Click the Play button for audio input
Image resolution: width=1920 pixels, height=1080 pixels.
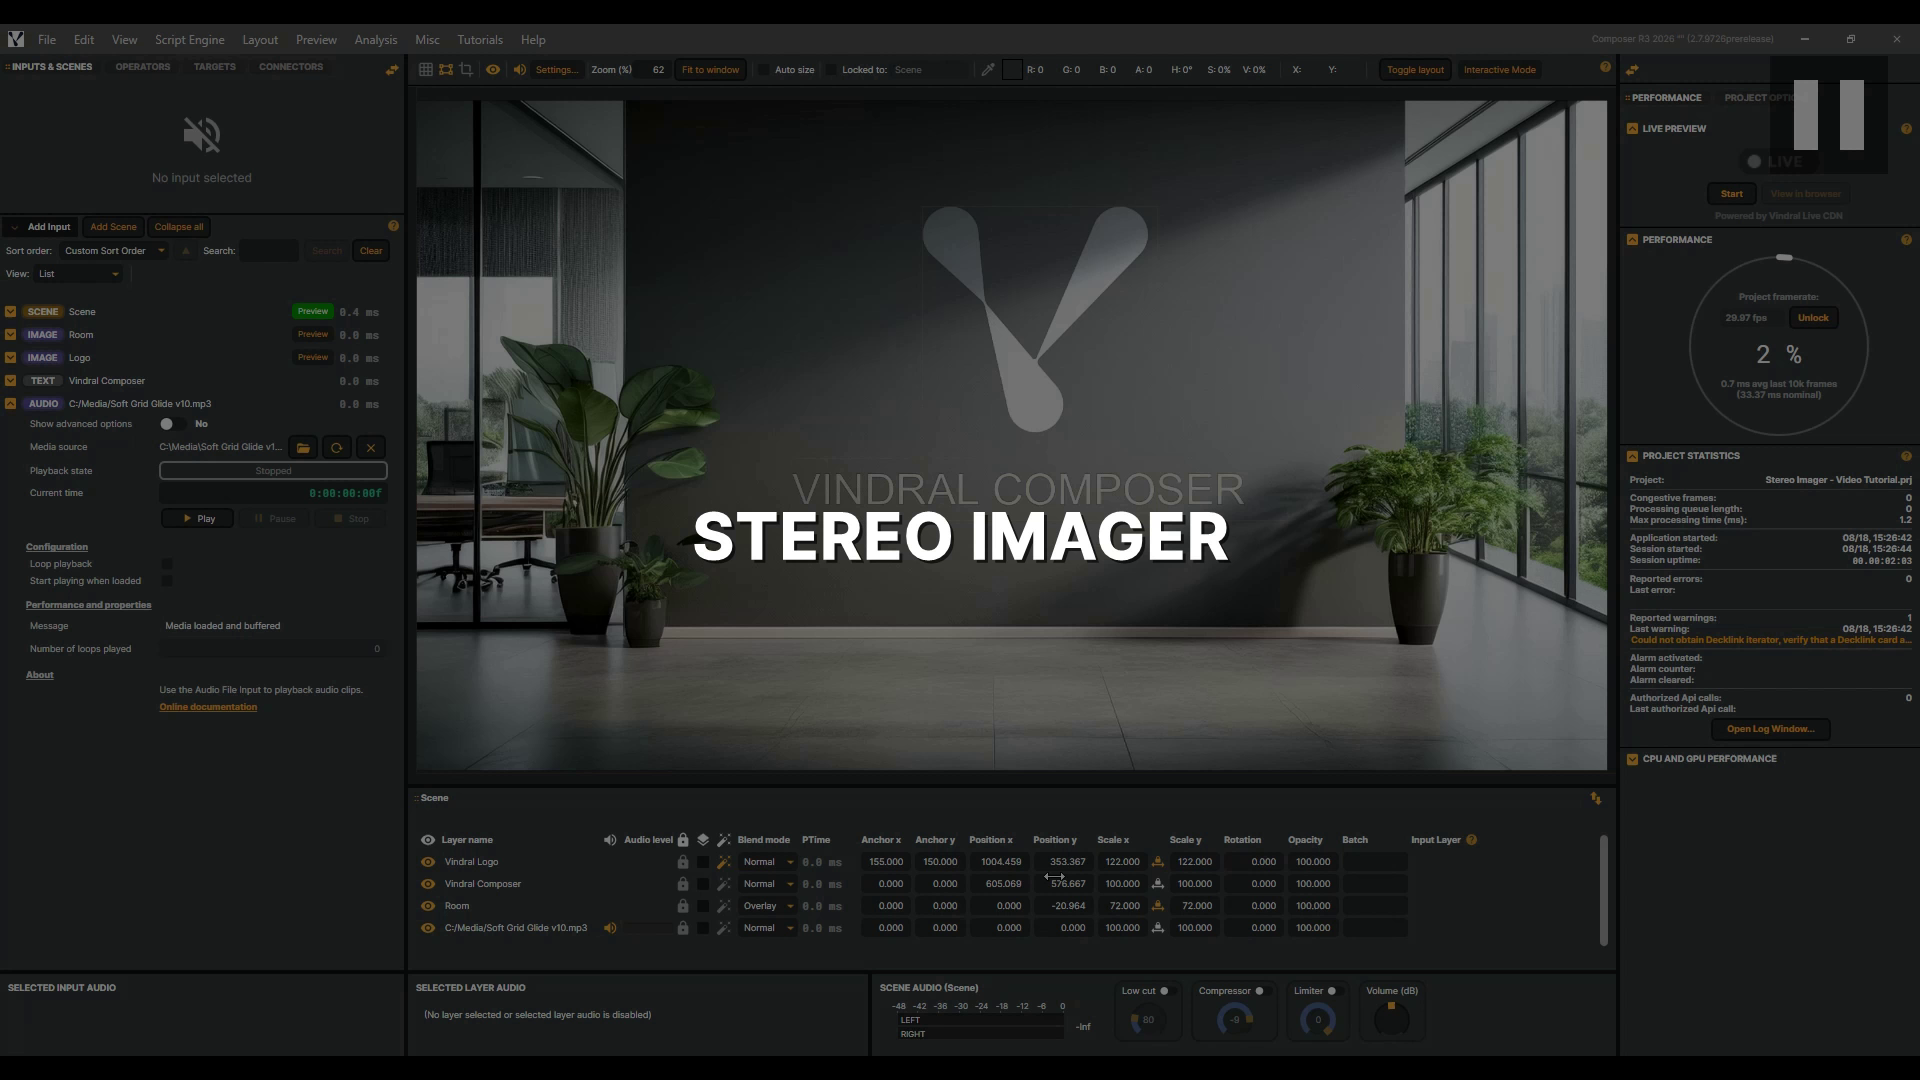(x=197, y=519)
